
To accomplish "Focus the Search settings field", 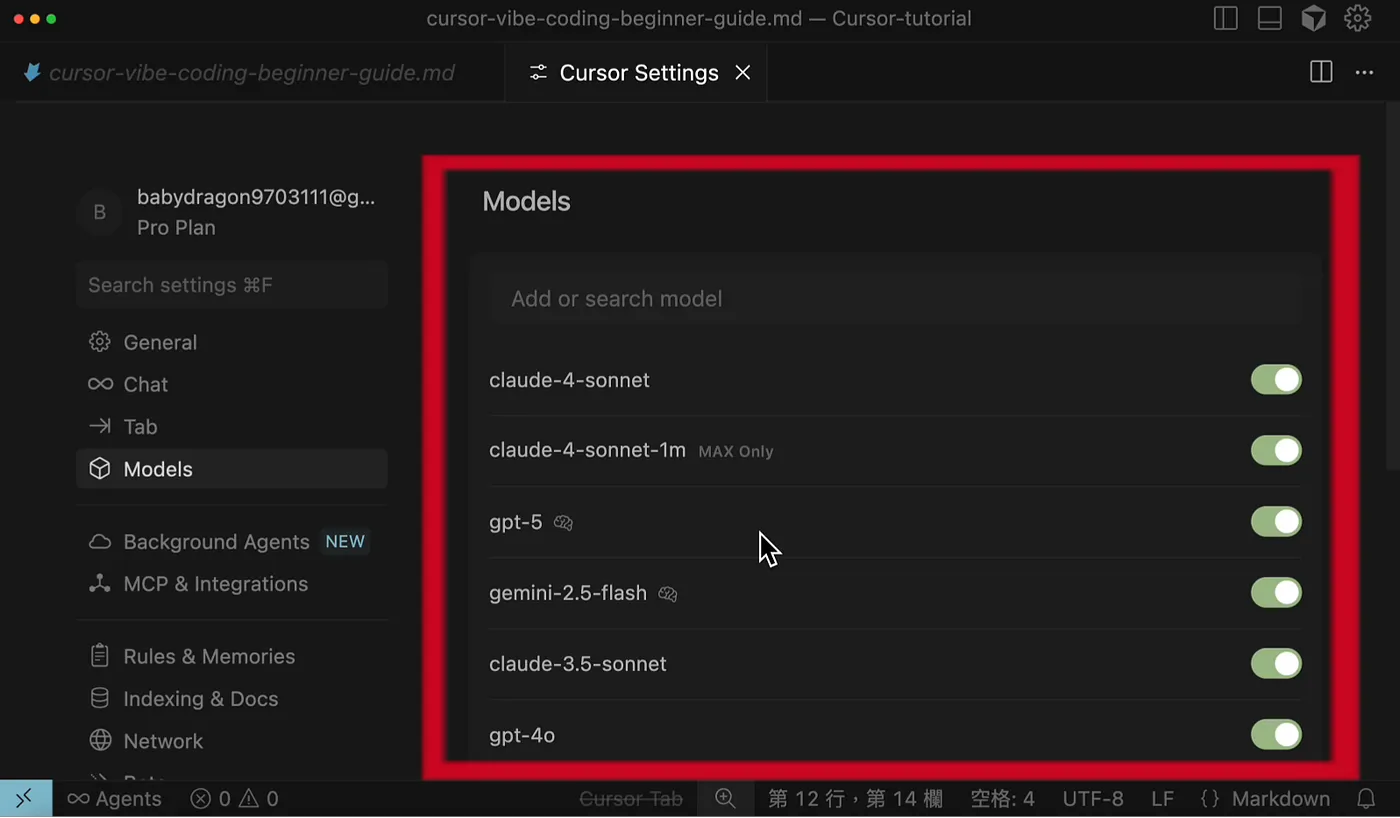I will 232,285.
